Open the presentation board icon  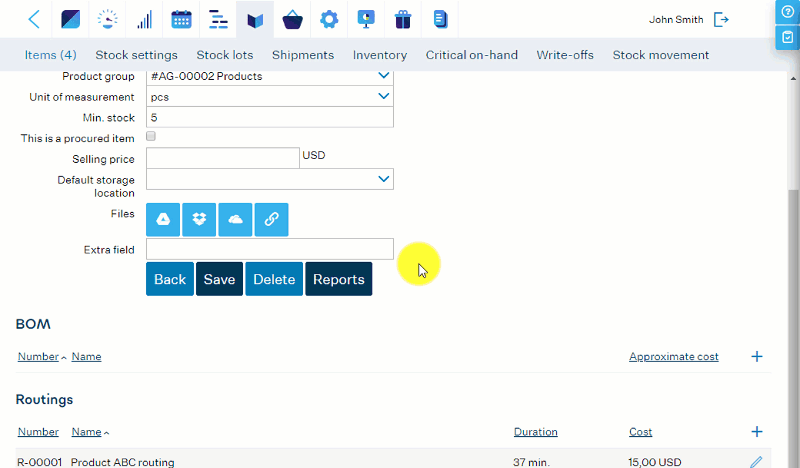pos(366,19)
